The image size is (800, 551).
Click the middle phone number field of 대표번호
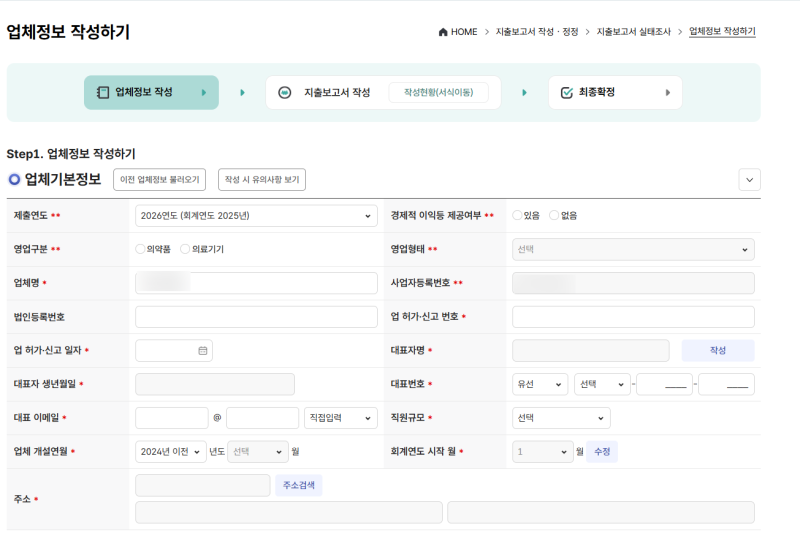click(x=664, y=384)
